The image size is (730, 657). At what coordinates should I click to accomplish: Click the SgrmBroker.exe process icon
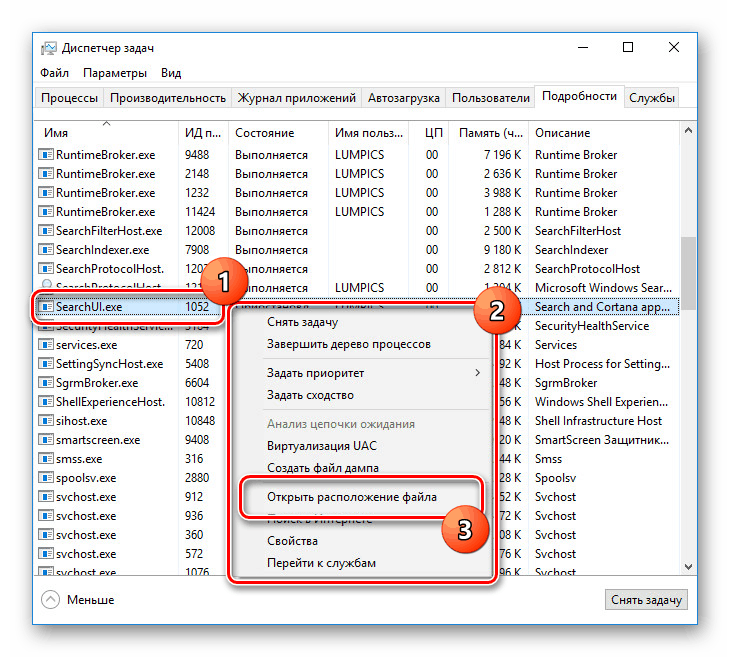click(x=46, y=383)
